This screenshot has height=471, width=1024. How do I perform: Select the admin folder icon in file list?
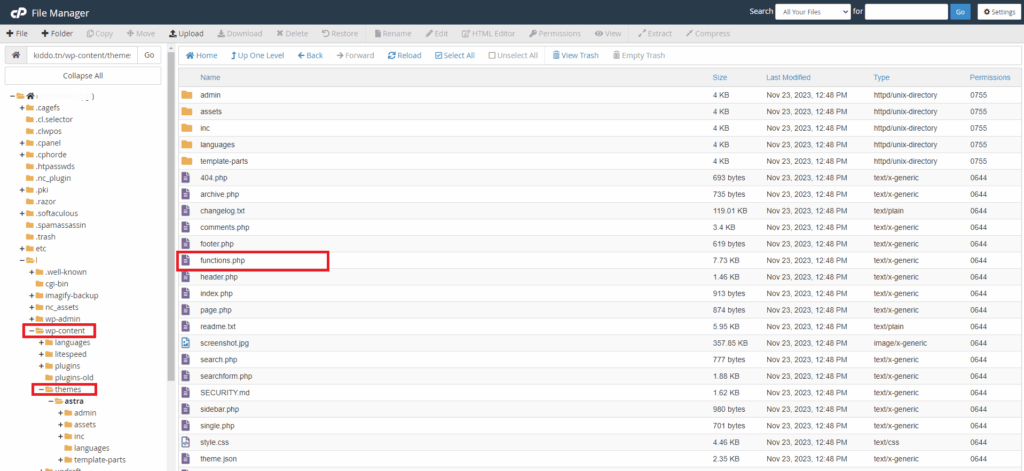(x=187, y=95)
